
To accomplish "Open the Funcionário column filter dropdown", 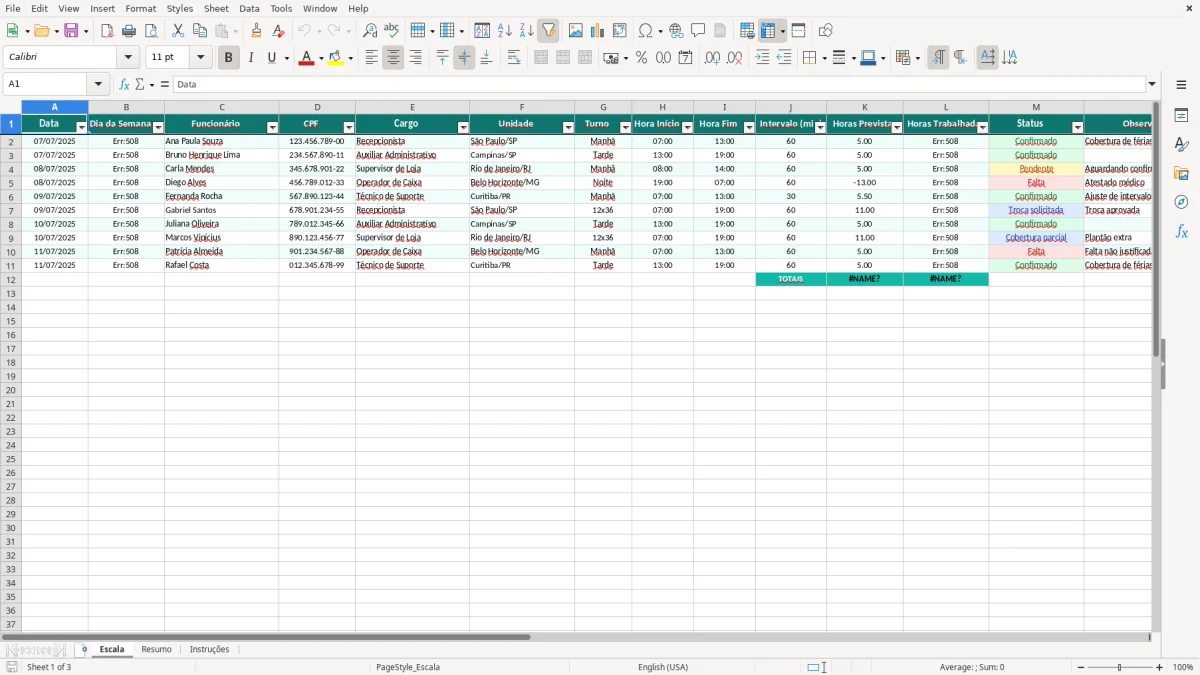I will (x=272, y=127).
